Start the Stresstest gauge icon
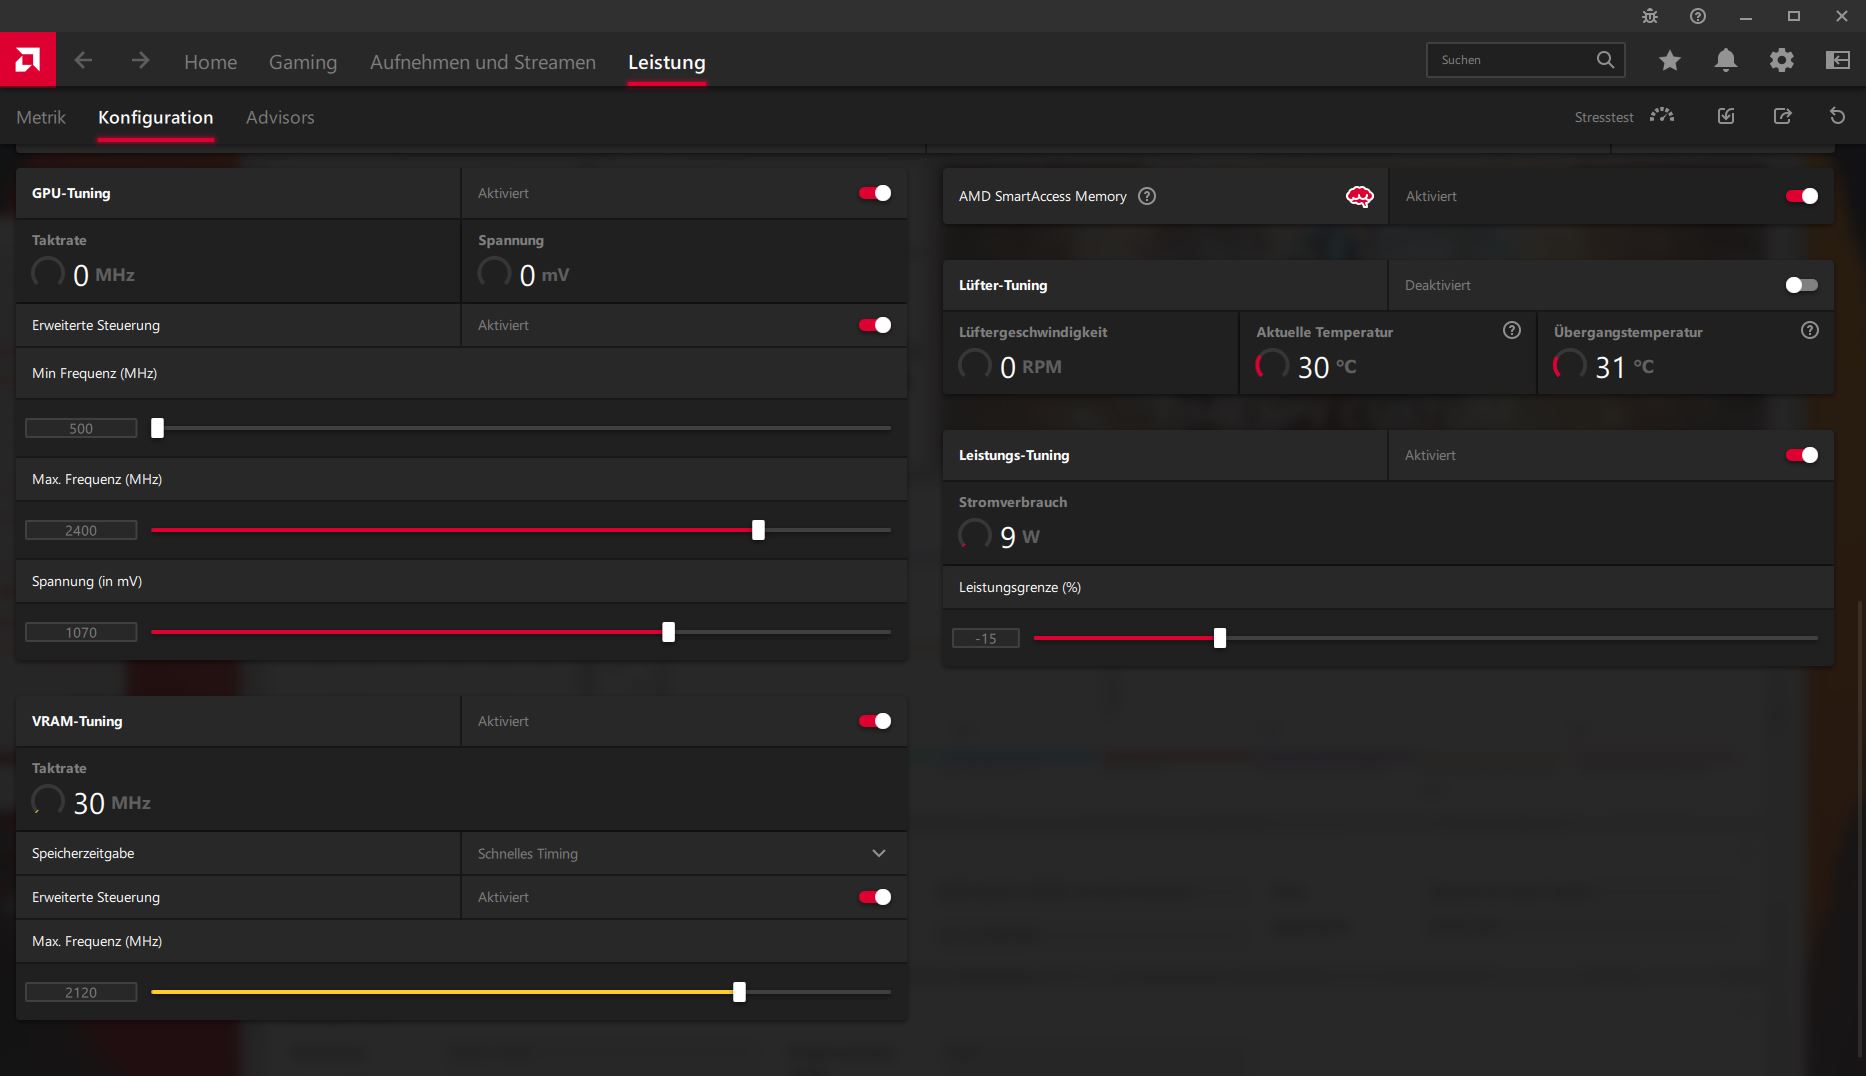 coord(1662,116)
